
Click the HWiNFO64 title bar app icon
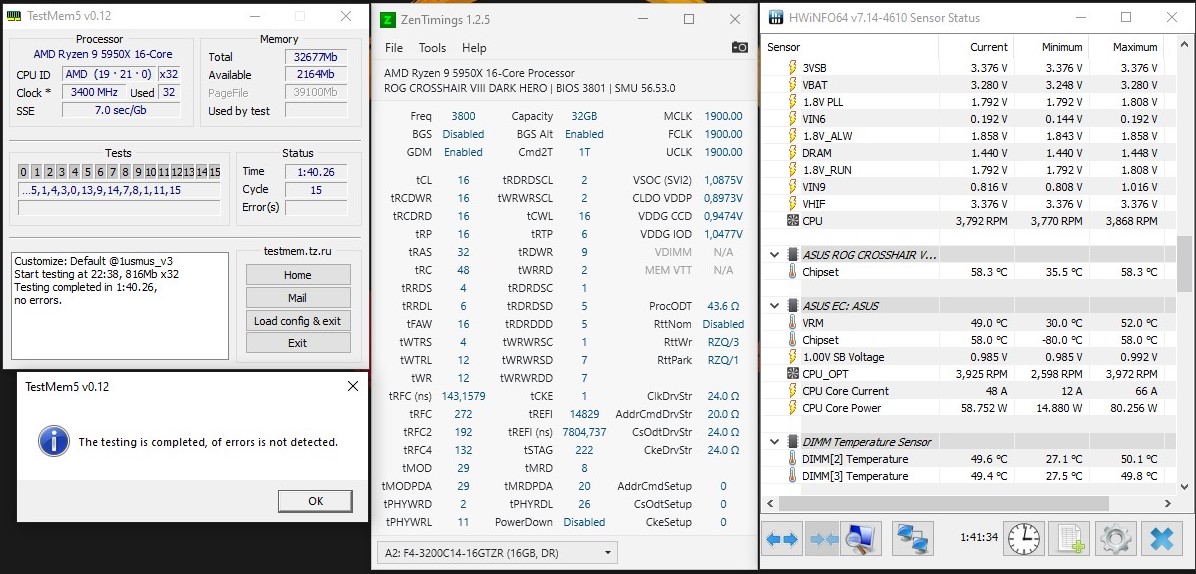776,18
